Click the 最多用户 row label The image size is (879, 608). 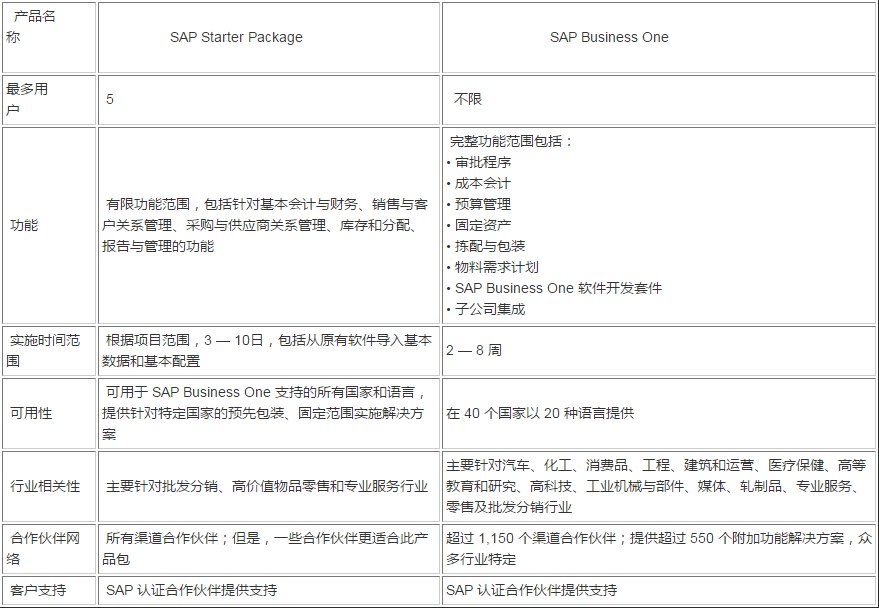[x=49, y=100]
